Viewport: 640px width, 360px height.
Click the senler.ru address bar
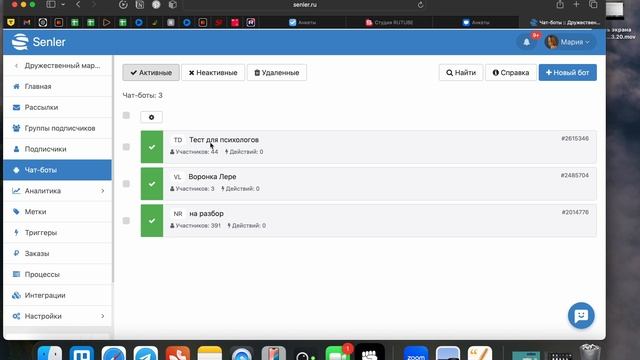[x=304, y=5]
